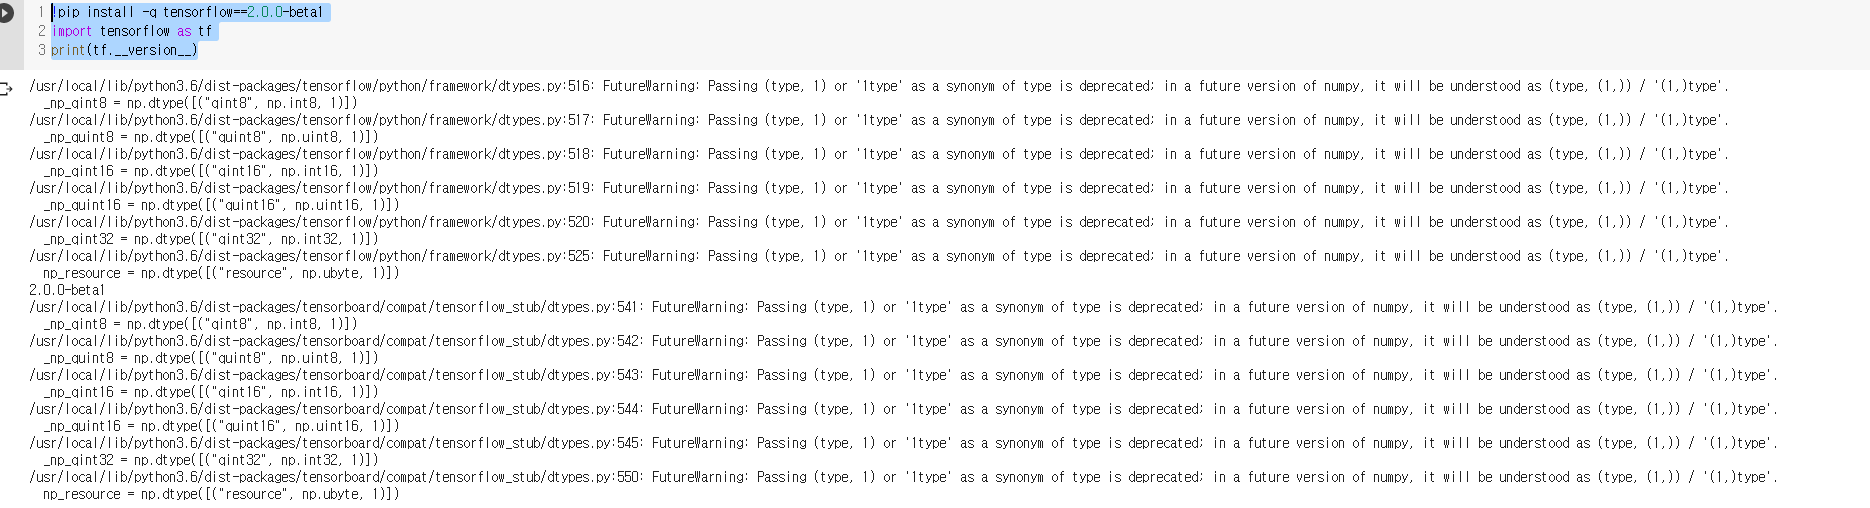Click 'np_resource = np.dtype' line below dtypes.py:525

221,273
